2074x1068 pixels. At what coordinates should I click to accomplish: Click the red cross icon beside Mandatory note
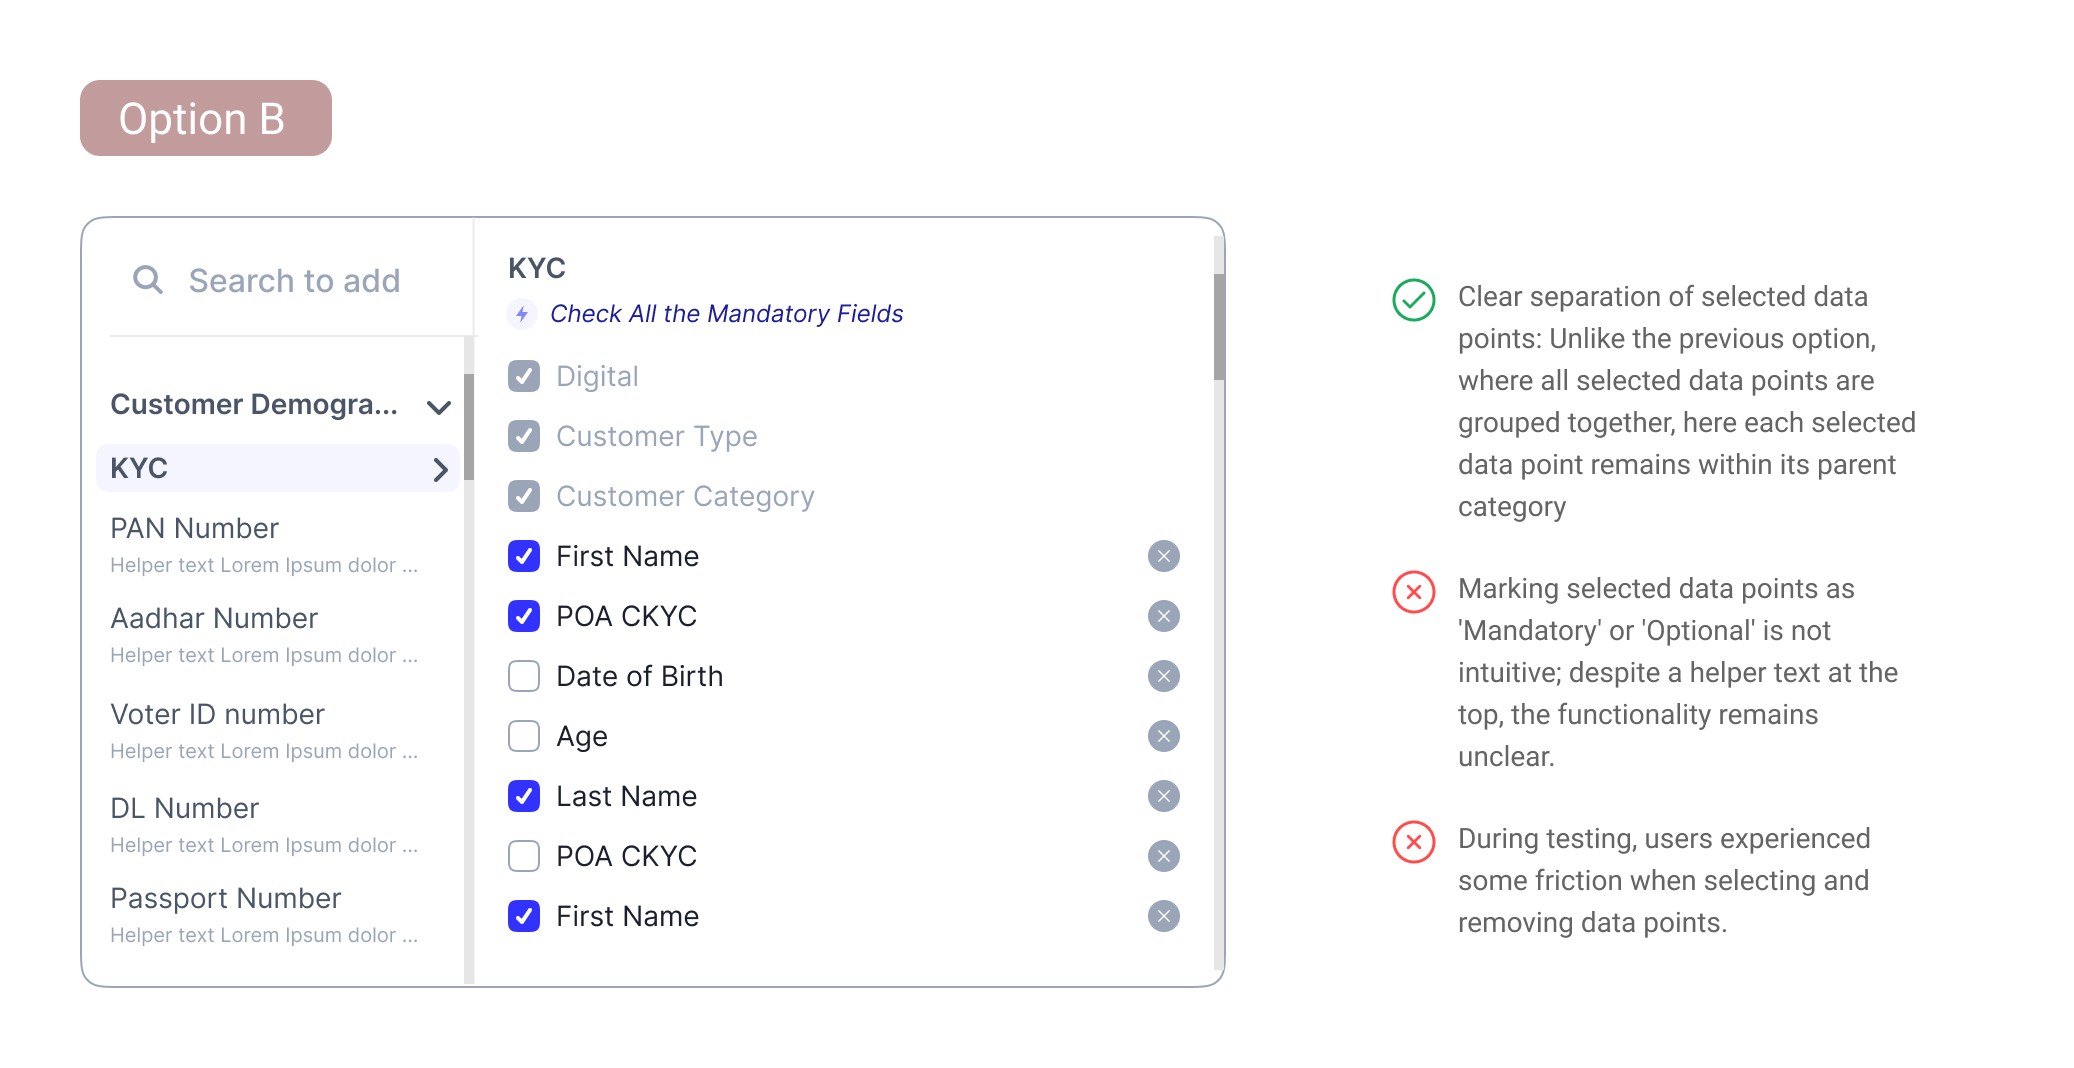pos(1414,591)
